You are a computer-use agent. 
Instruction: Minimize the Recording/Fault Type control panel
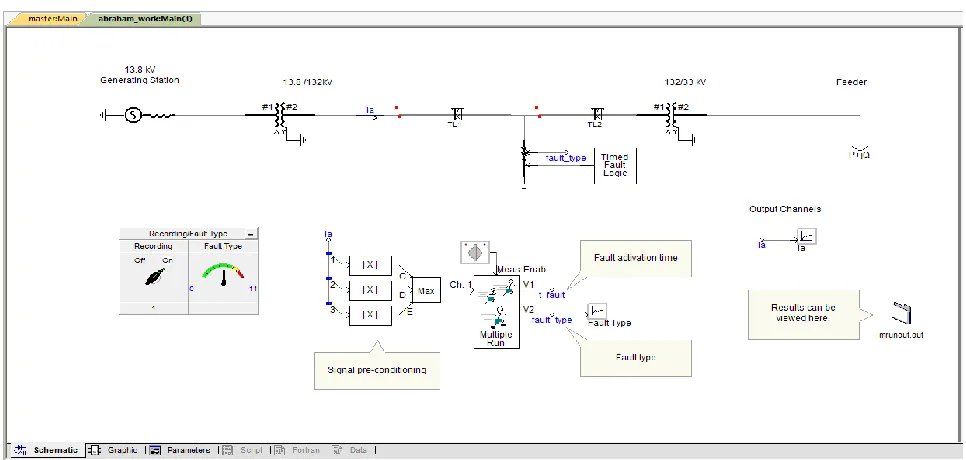click(251, 234)
